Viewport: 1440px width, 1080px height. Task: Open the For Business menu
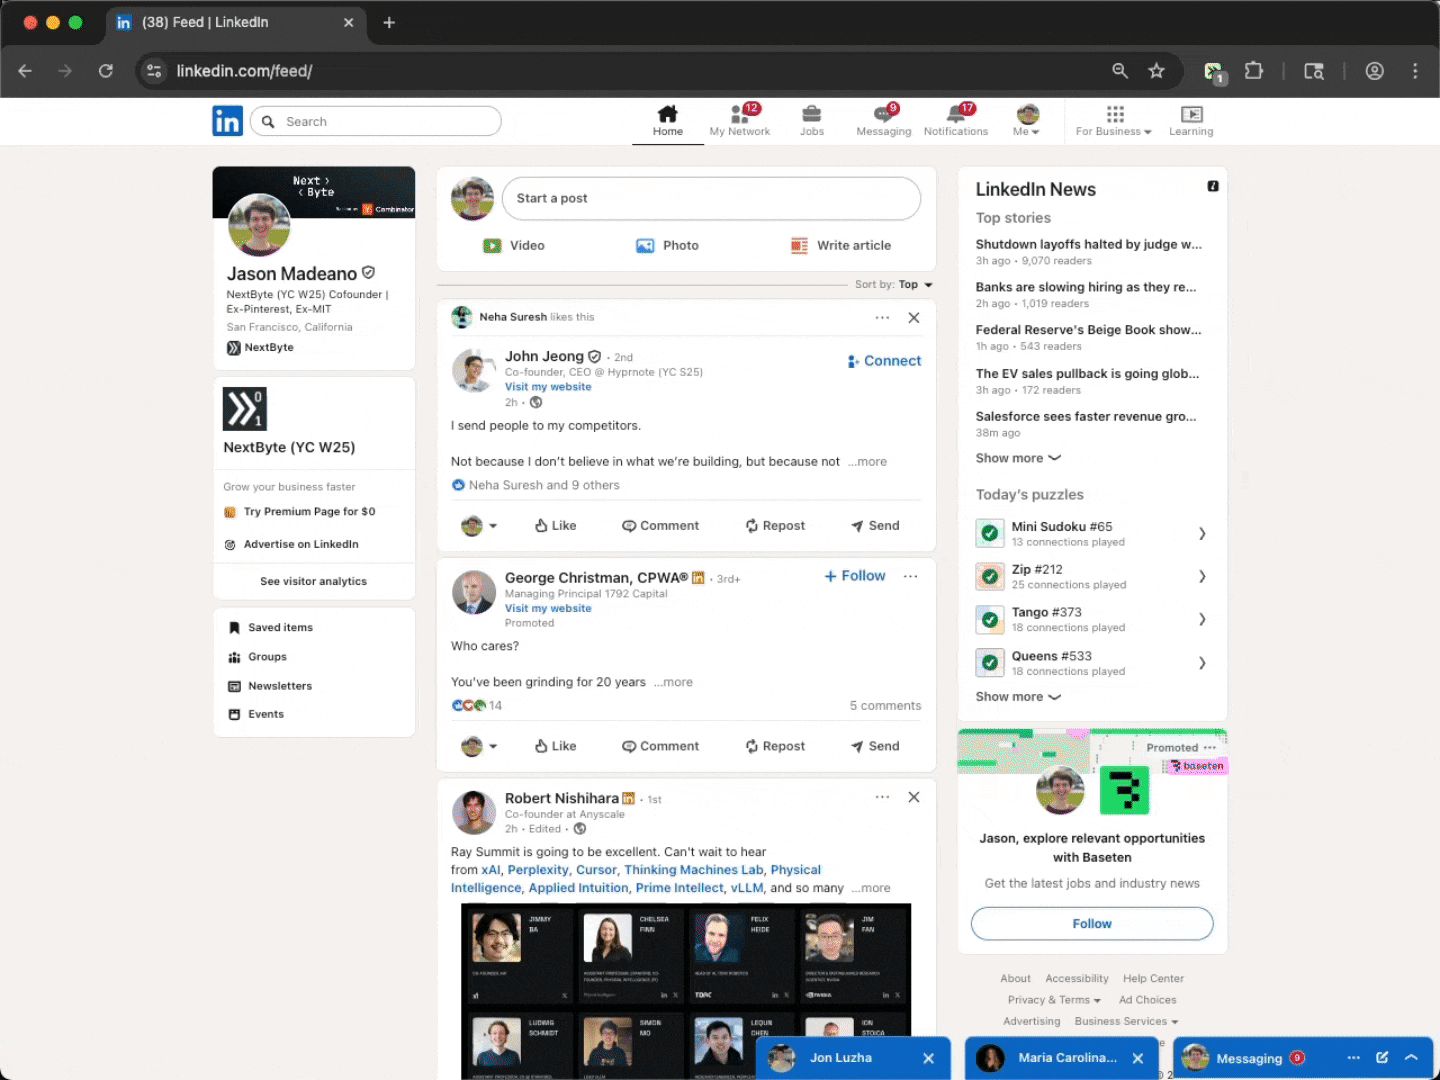pos(1112,120)
